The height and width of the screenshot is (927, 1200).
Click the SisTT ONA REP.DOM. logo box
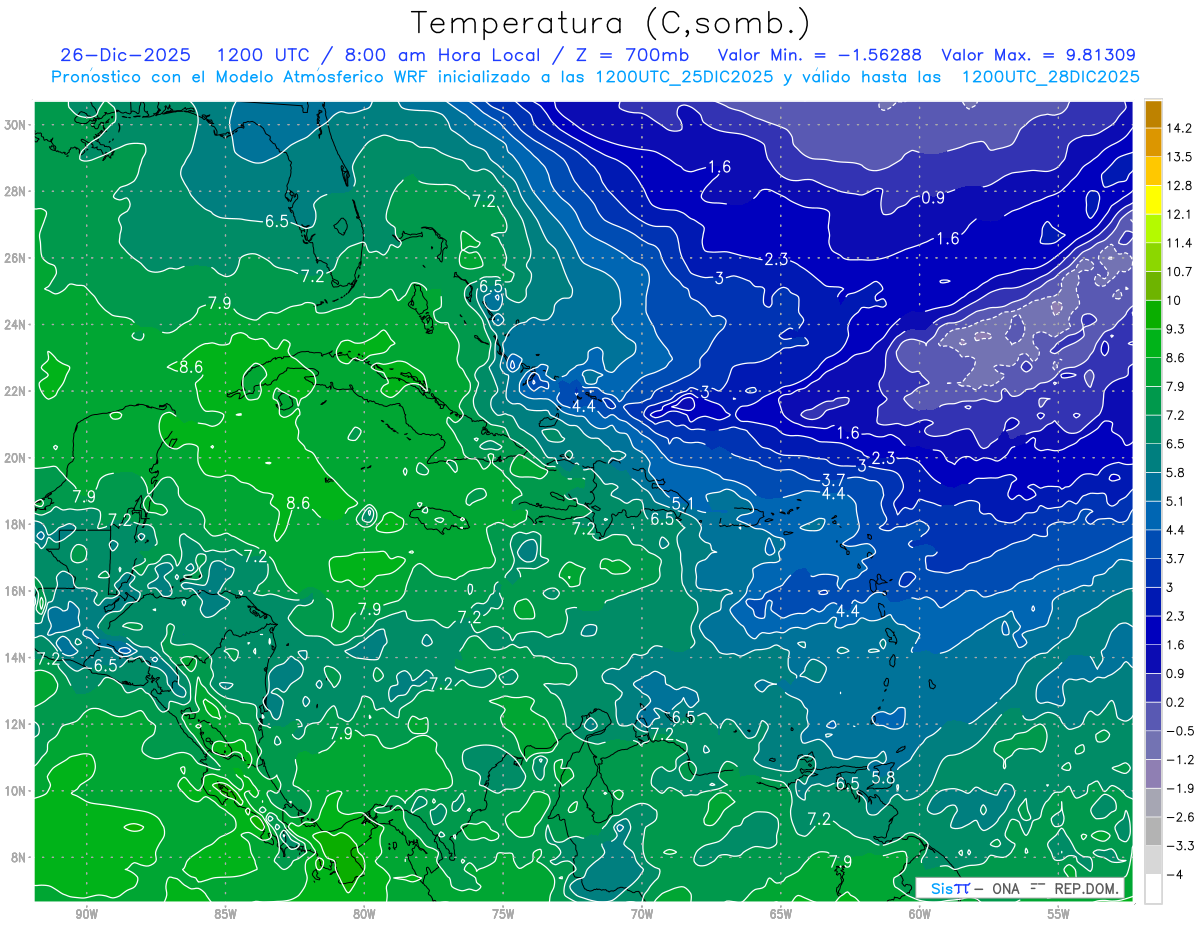point(1020,888)
